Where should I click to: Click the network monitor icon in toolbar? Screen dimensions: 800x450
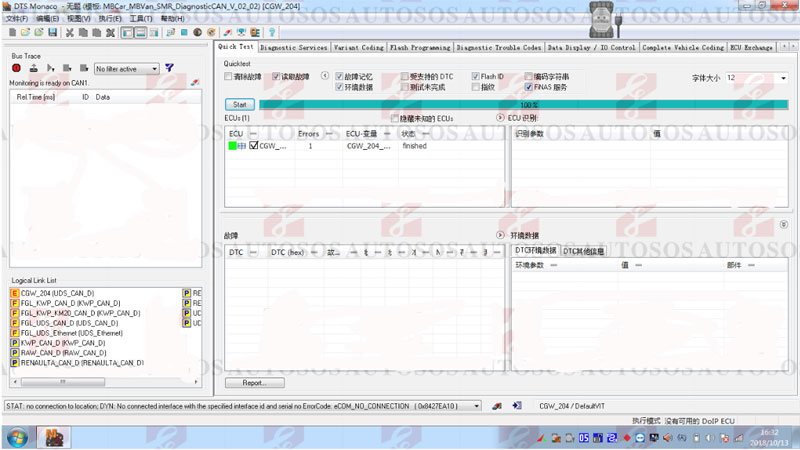click(241, 33)
